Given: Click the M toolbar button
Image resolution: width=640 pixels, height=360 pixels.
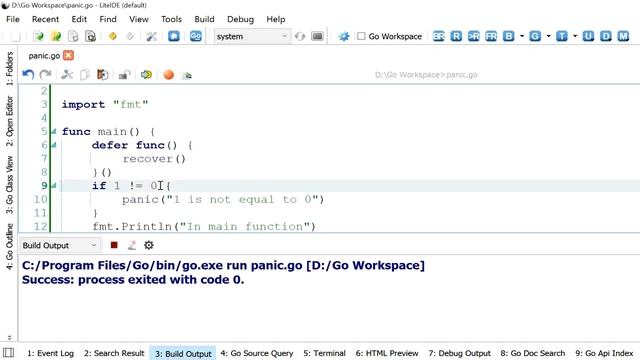Looking at the screenshot, I should [x=623, y=36].
